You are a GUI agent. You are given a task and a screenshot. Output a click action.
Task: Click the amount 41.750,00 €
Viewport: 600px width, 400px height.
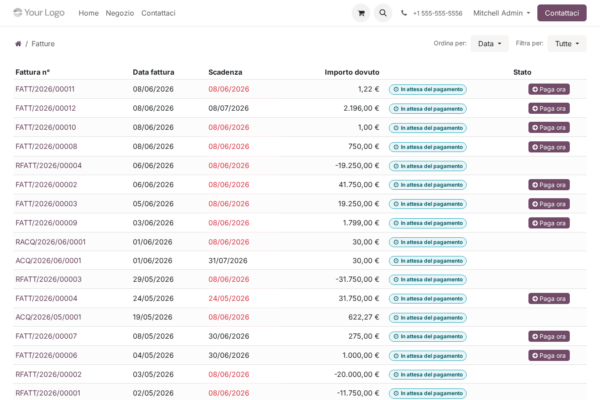tap(359, 185)
